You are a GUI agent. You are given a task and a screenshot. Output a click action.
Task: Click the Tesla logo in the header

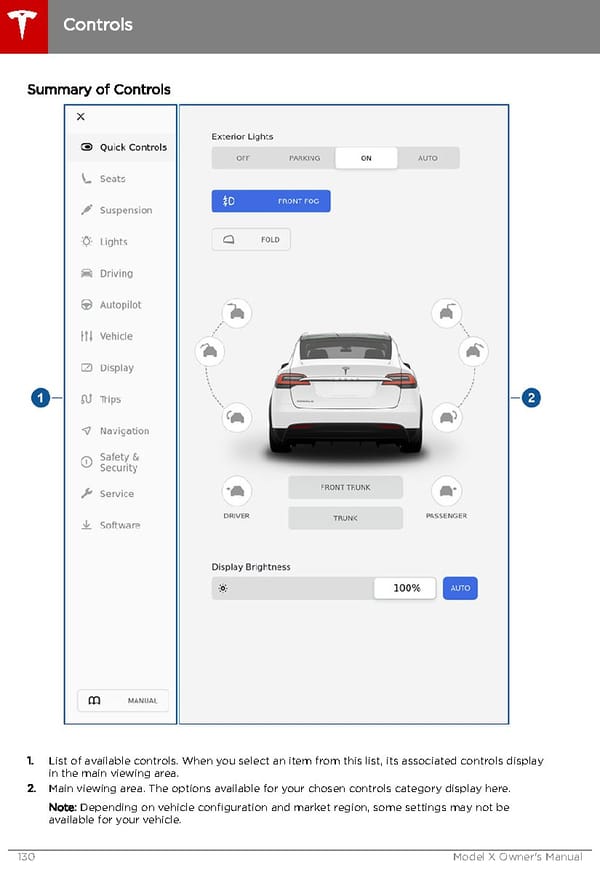(x=23, y=26)
